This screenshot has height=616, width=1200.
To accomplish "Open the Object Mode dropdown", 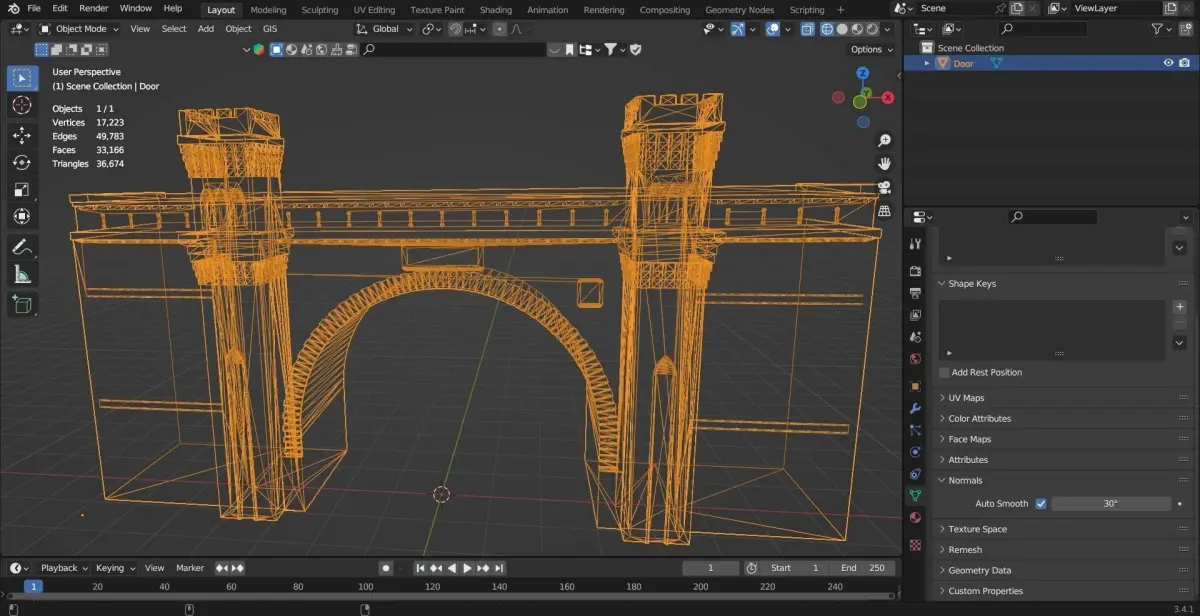I will point(78,29).
